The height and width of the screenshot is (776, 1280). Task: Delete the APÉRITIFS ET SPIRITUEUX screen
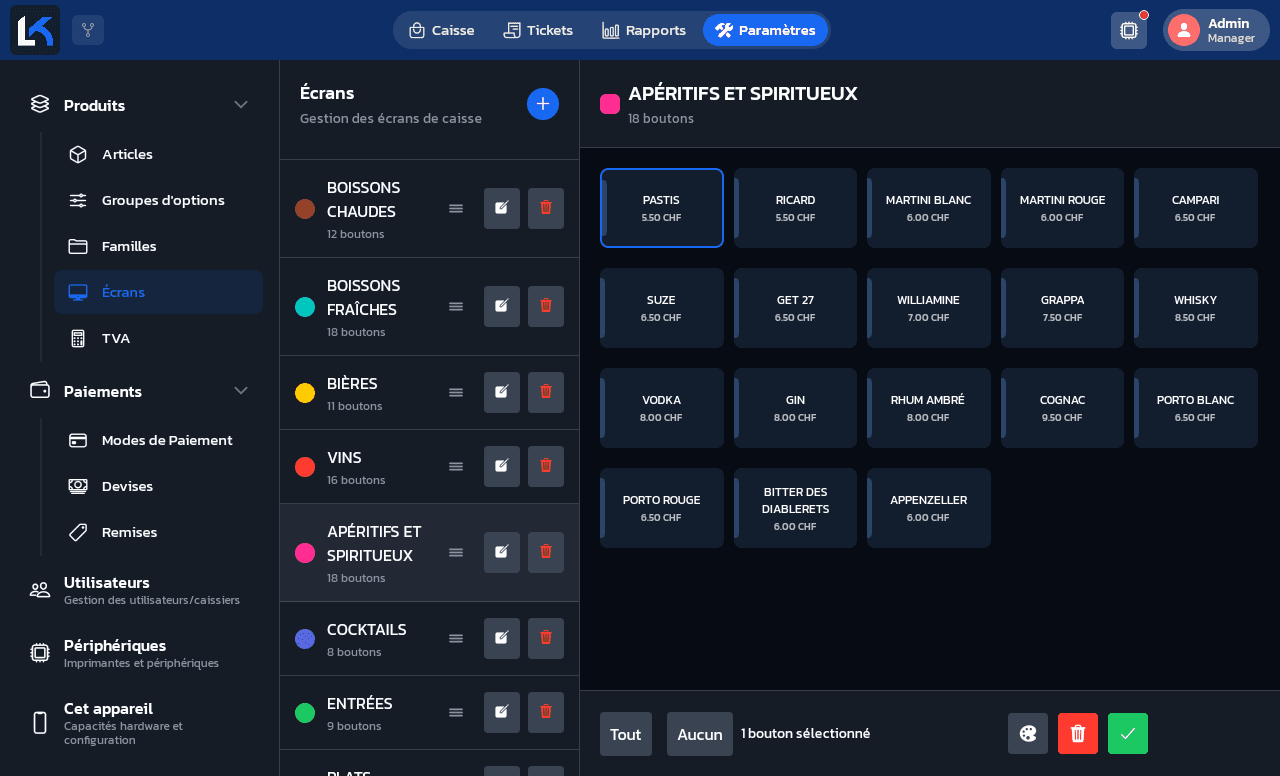pyautogui.click(x=546, y=552)
